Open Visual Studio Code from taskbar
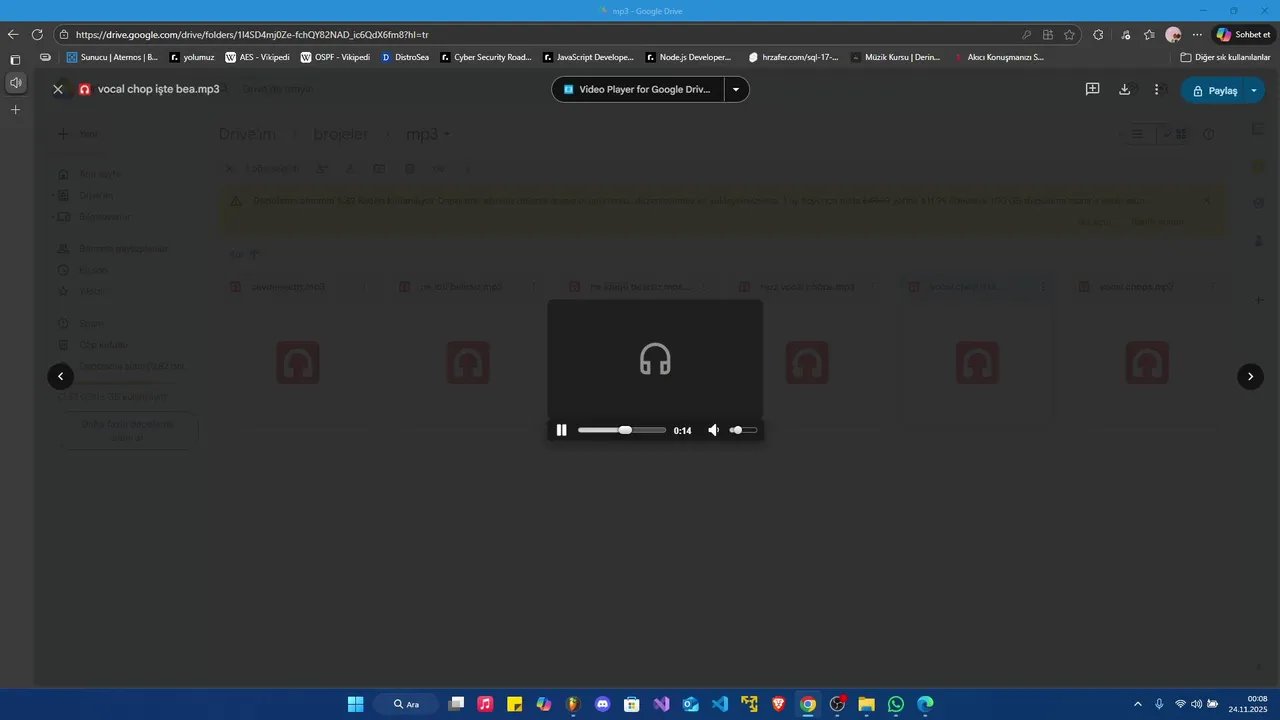1280x720 pixels. 720,704
